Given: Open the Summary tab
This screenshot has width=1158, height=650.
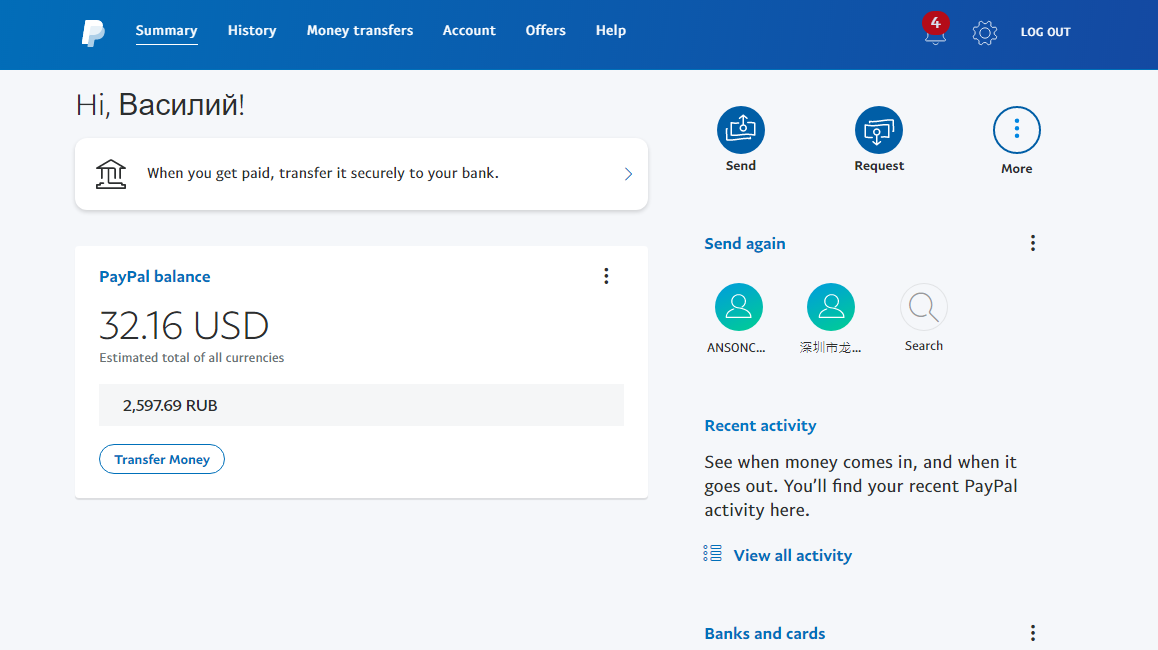Looking at the screenshot, I should 166,30.
